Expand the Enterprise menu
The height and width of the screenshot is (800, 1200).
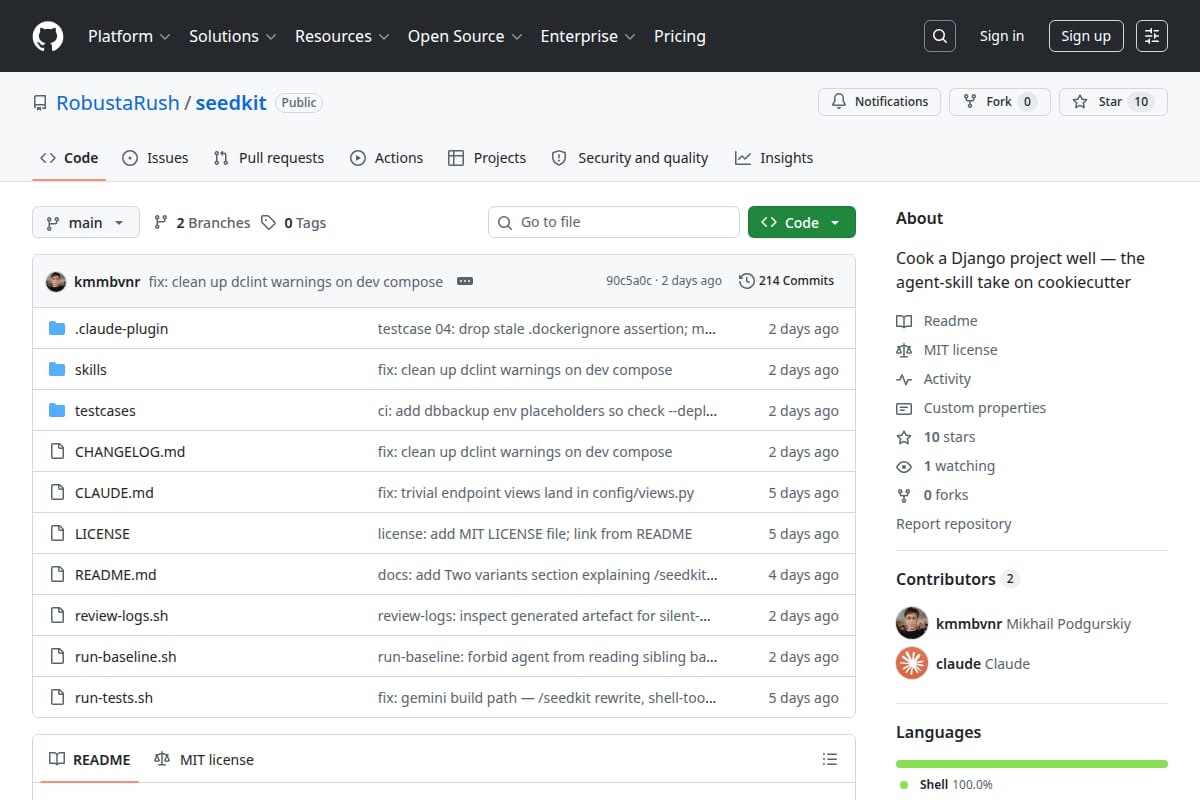[x=588, y=36]
